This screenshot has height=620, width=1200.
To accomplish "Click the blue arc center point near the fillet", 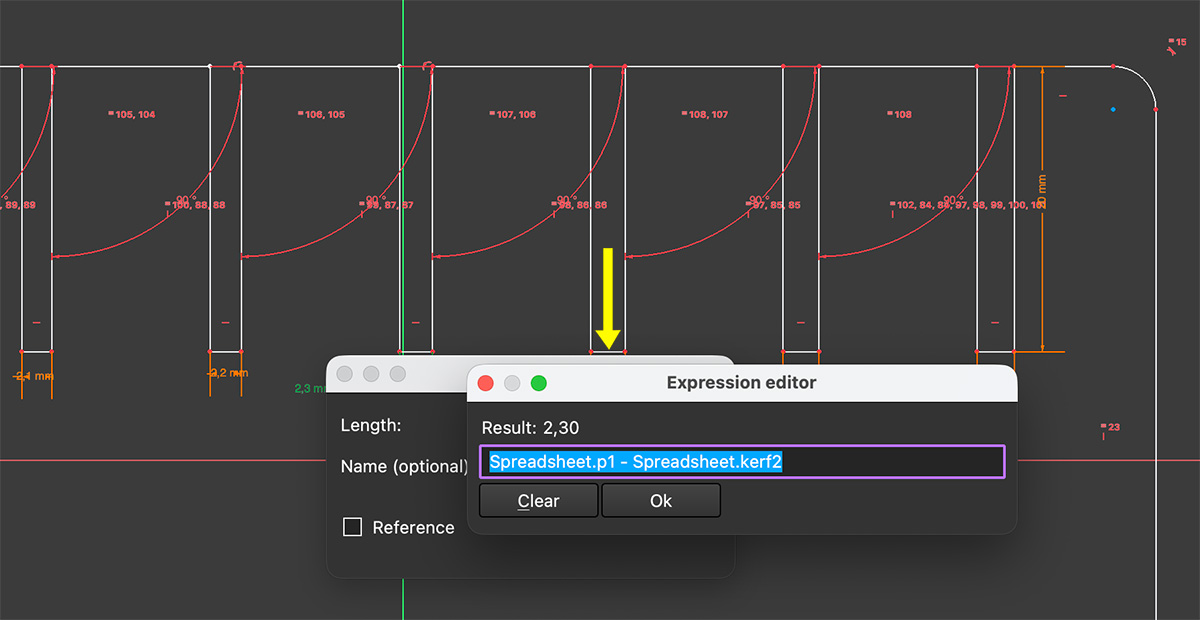I will pyautogui.click(x=1113, y=110).
